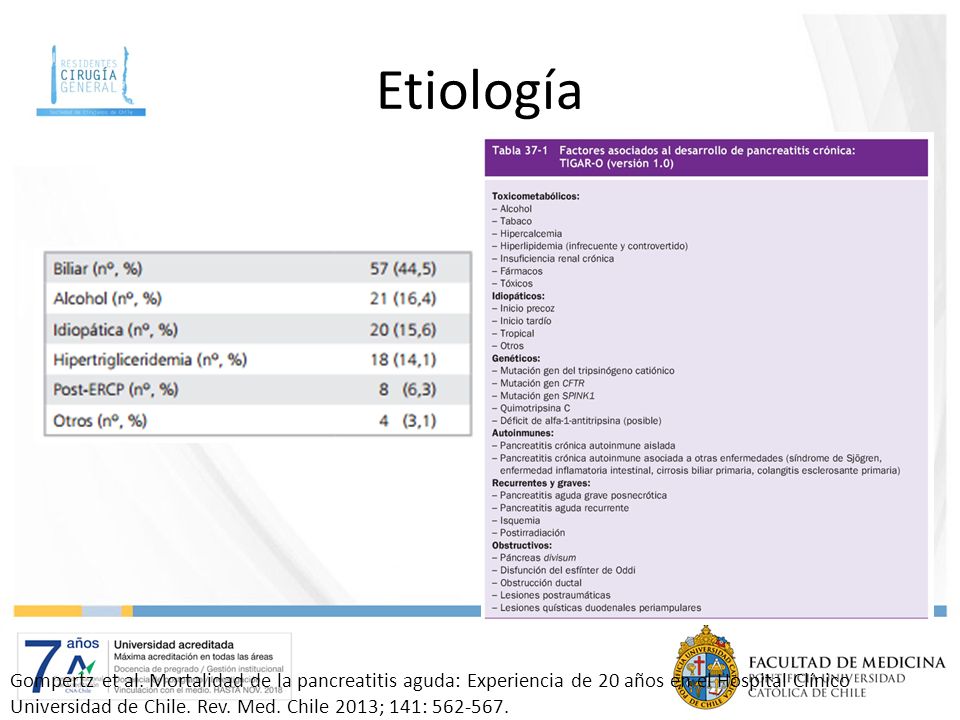Click the '– Fármacos' entry
This screenshot has width=960, height=720.
tap(517, 271)
